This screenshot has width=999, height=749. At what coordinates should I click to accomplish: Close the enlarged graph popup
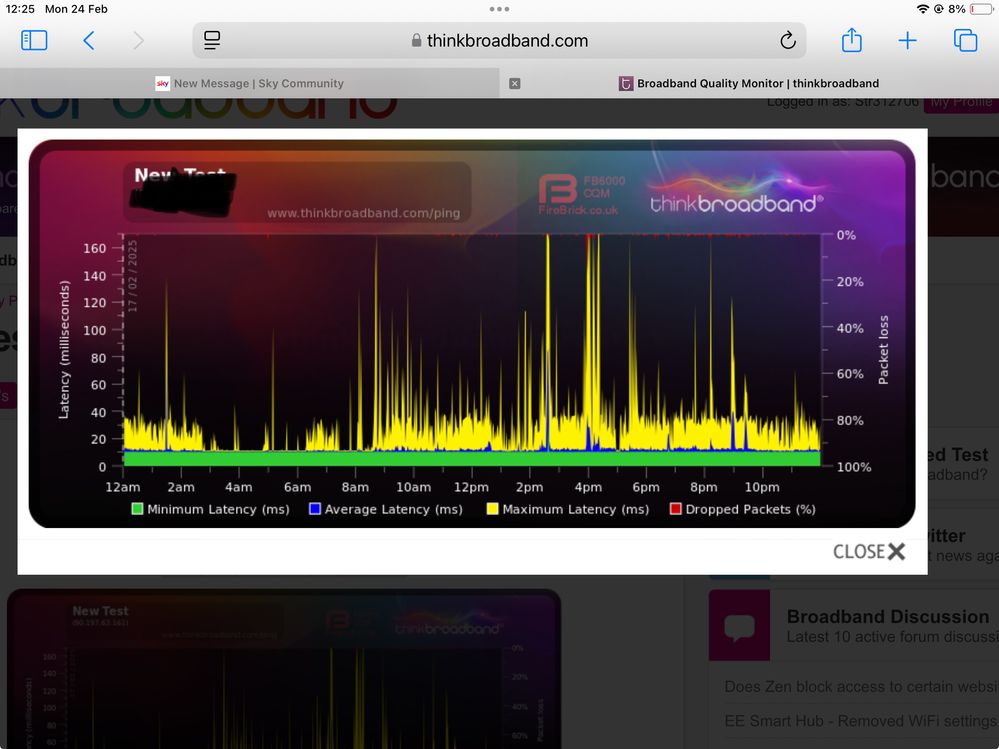pyautogui.click(x=869, y=551)
